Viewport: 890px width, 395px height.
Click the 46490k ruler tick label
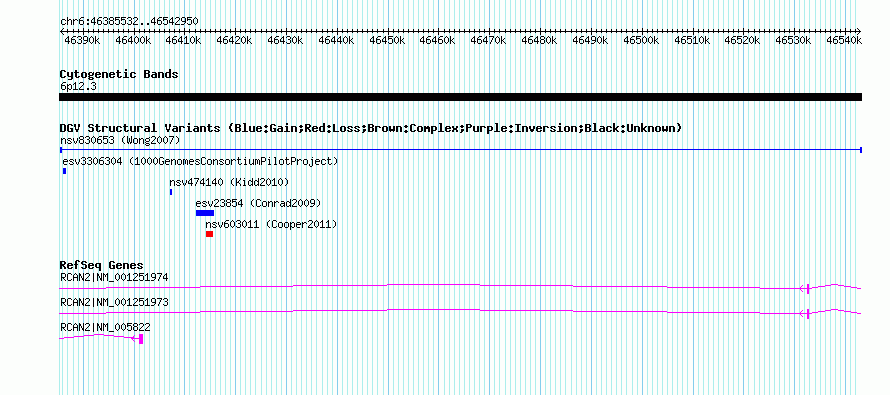click(590, 40)
